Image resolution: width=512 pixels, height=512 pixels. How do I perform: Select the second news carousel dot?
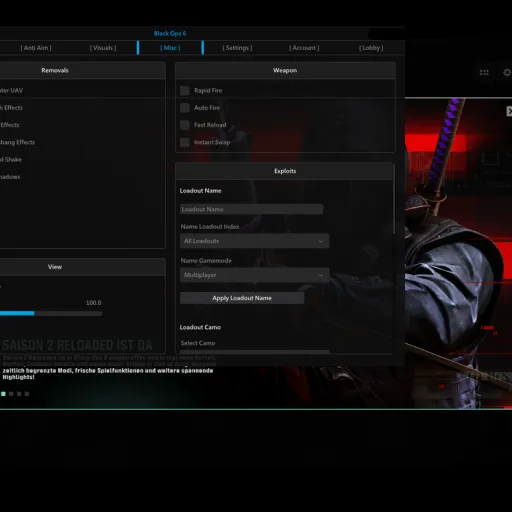pos(11,394)
